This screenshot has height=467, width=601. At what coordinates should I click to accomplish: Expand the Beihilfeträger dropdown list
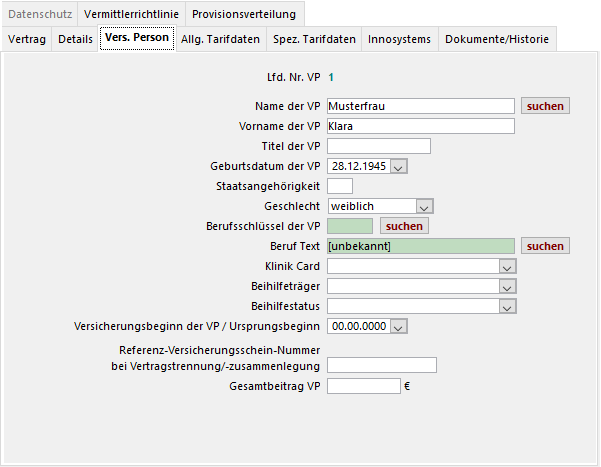pyautogui.click(x=506, y=286)
